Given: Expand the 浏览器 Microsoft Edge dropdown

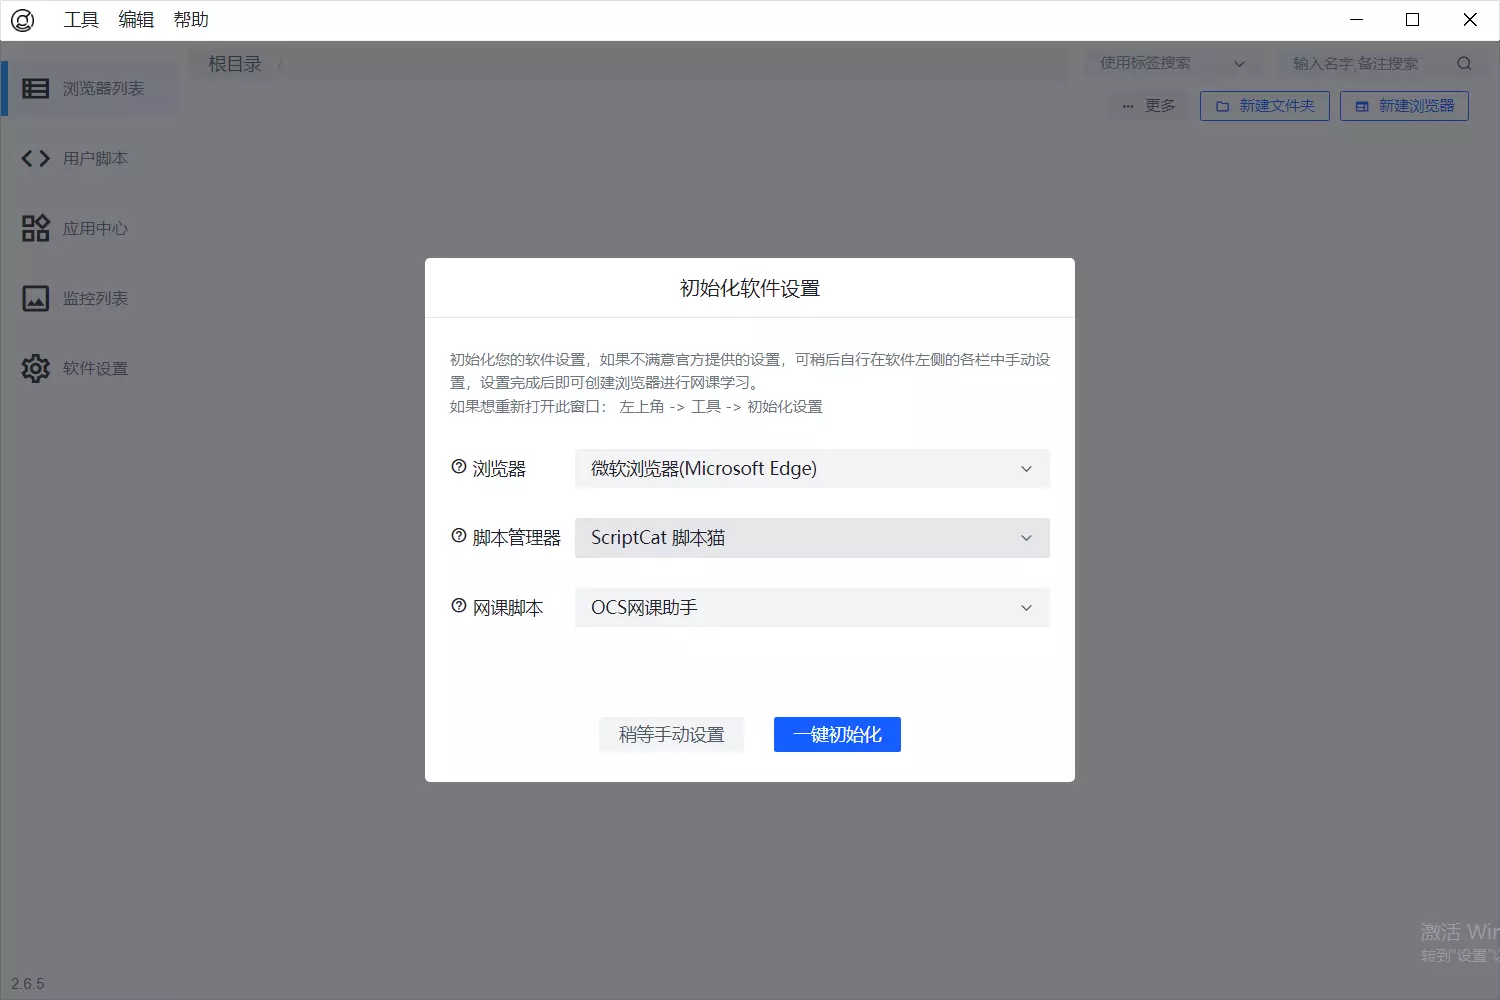Looking at the screenshot, I should pos(811,469).
